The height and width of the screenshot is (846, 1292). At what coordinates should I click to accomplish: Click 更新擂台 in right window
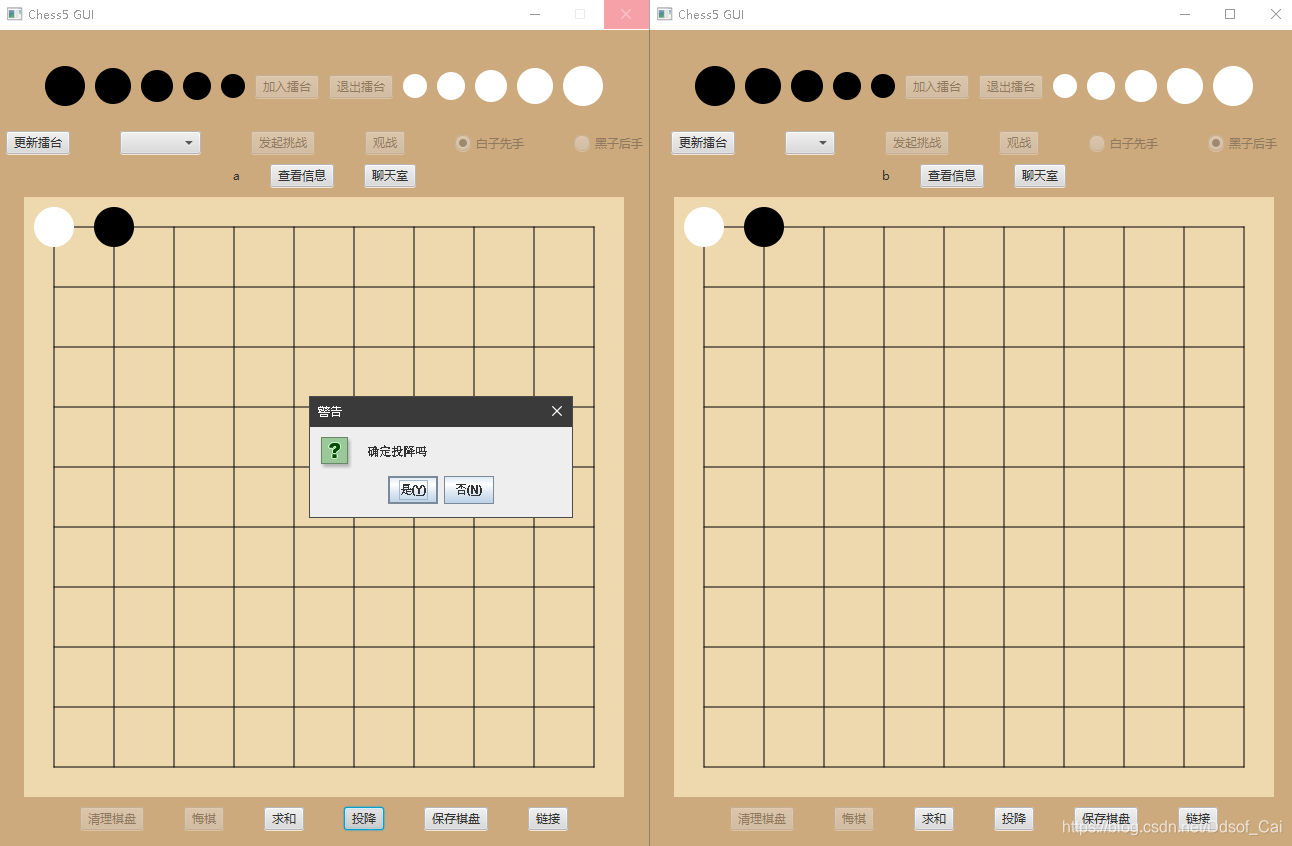click(x=703, y=143)
